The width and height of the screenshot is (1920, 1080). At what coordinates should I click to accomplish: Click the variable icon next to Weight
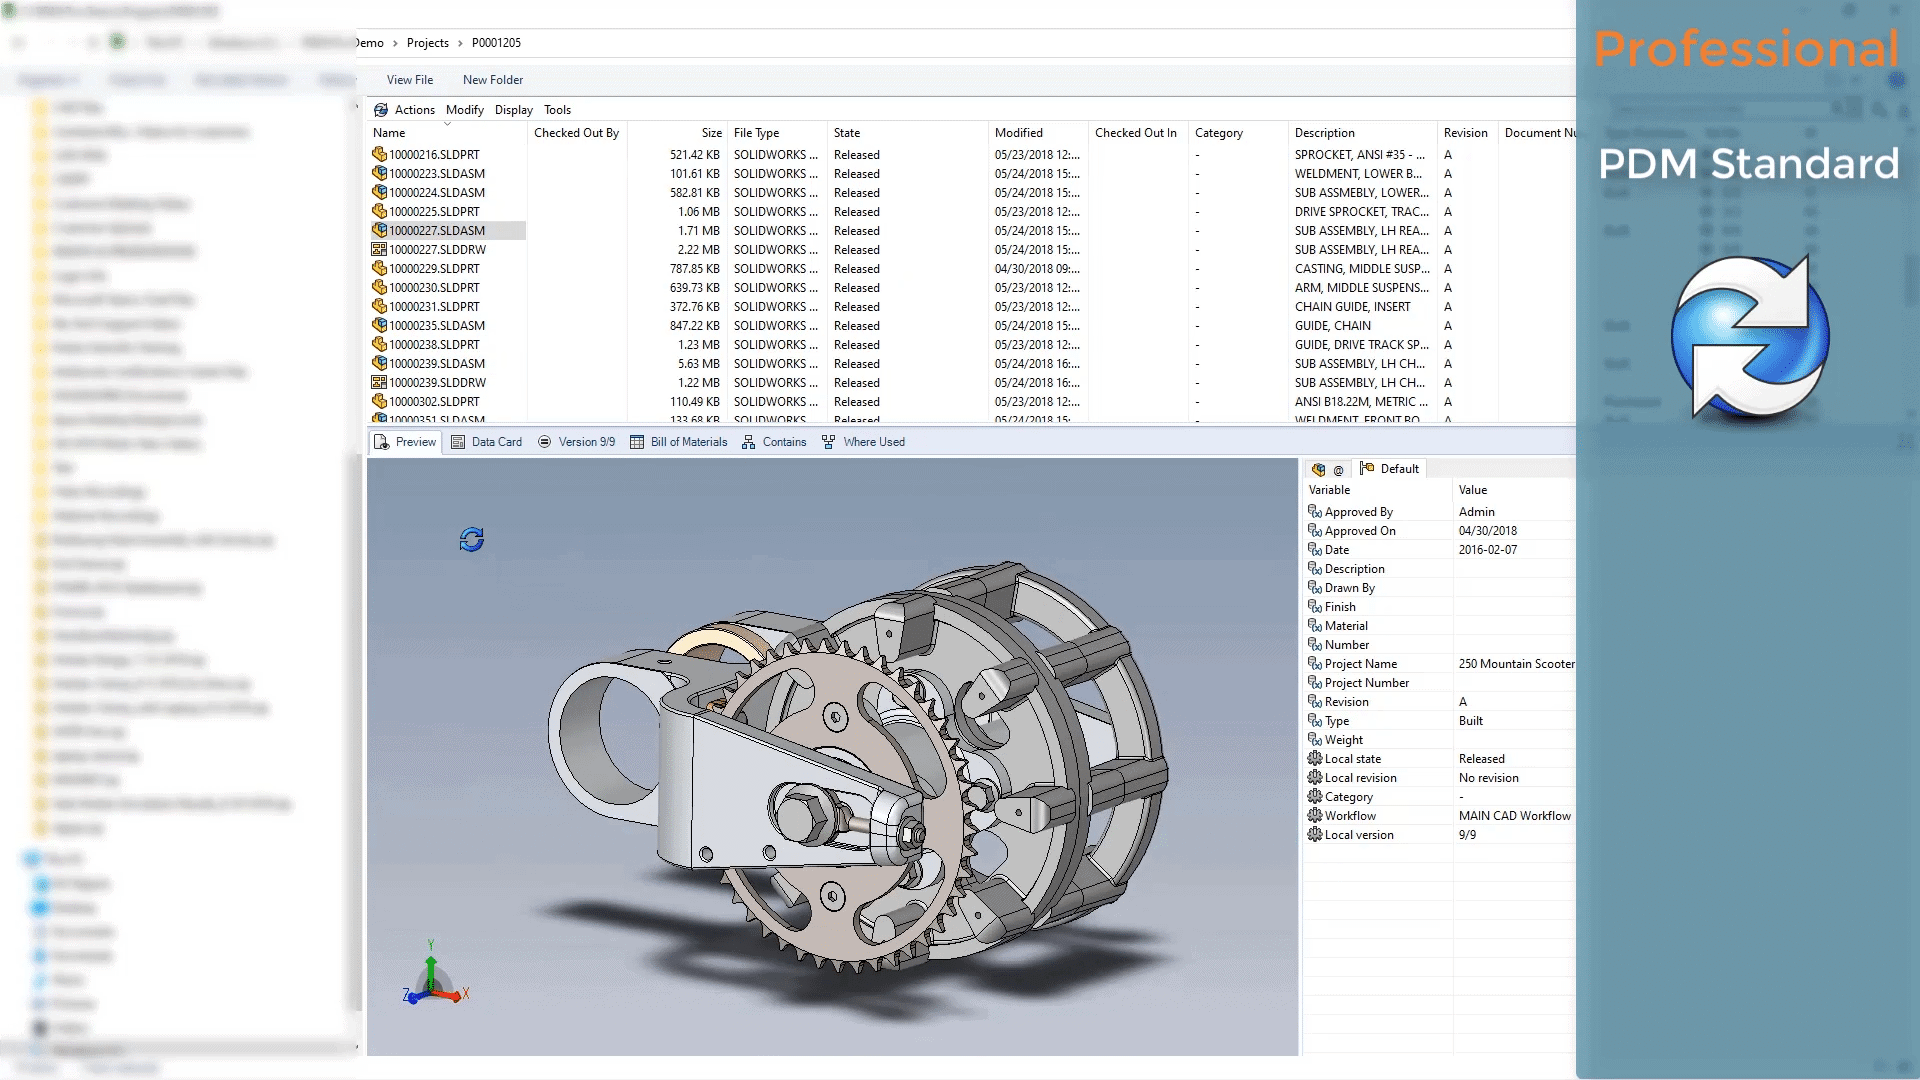click(1315, 740)
